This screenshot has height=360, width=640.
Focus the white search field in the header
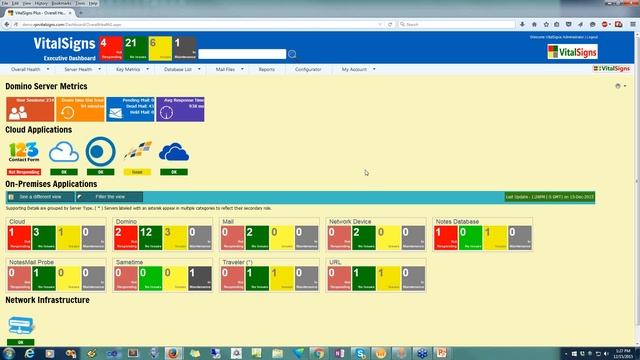click(242, 54)
